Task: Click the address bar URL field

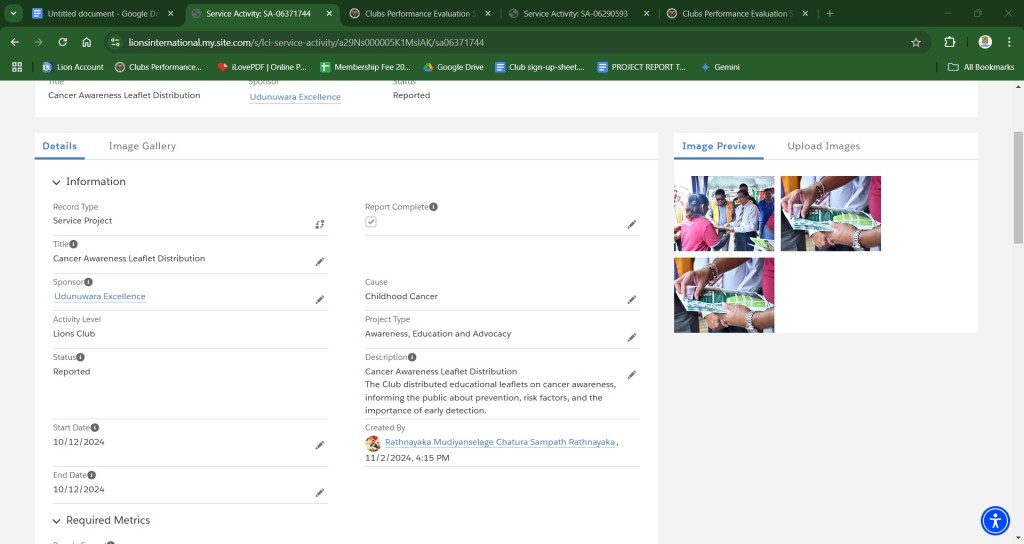Action: 509,42
